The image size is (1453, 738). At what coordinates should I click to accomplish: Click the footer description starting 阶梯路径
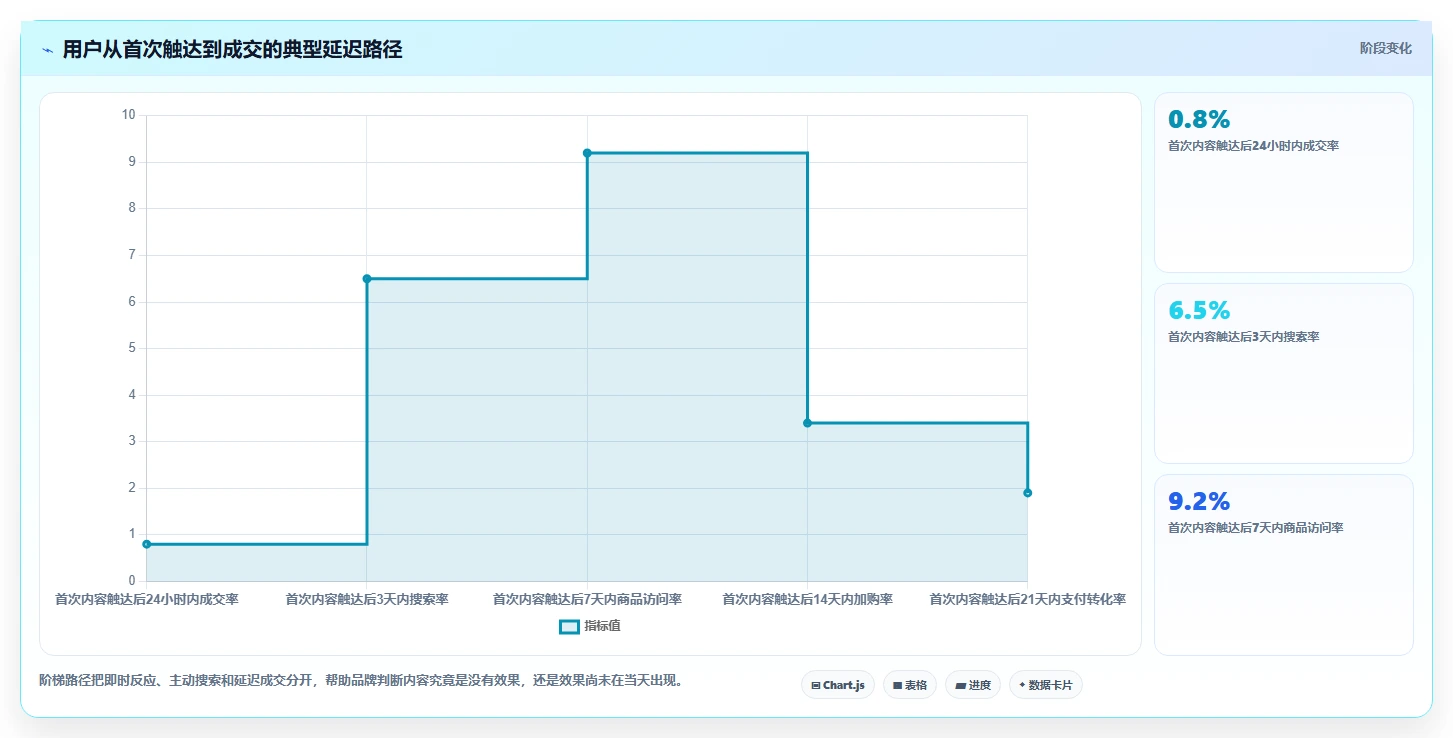point(361,681)
